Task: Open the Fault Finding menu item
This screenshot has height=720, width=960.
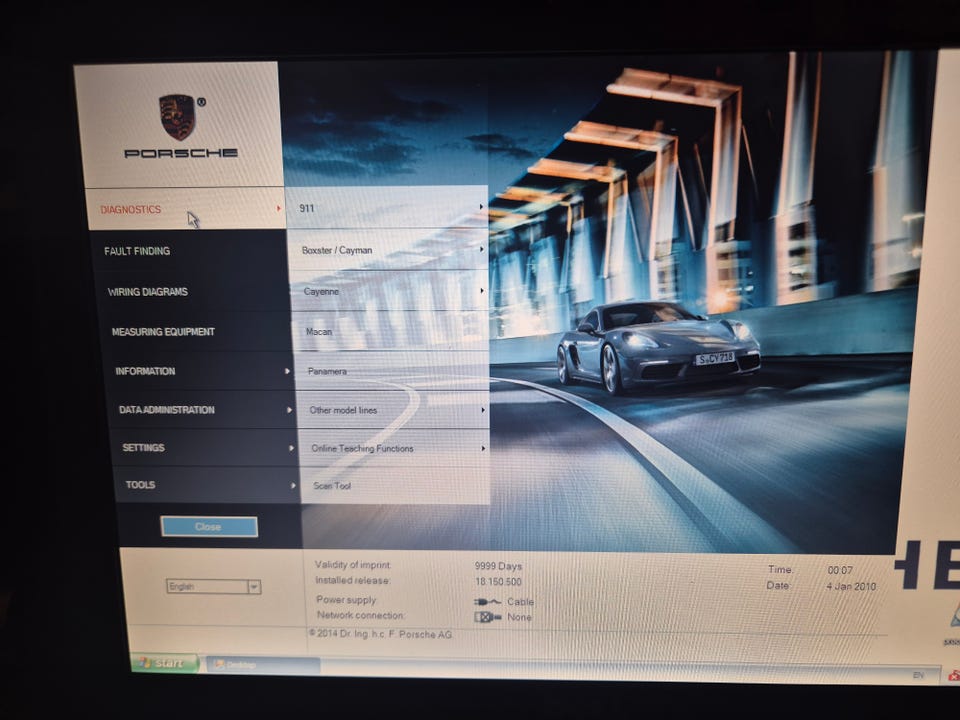Action: (x=190, y=251)
